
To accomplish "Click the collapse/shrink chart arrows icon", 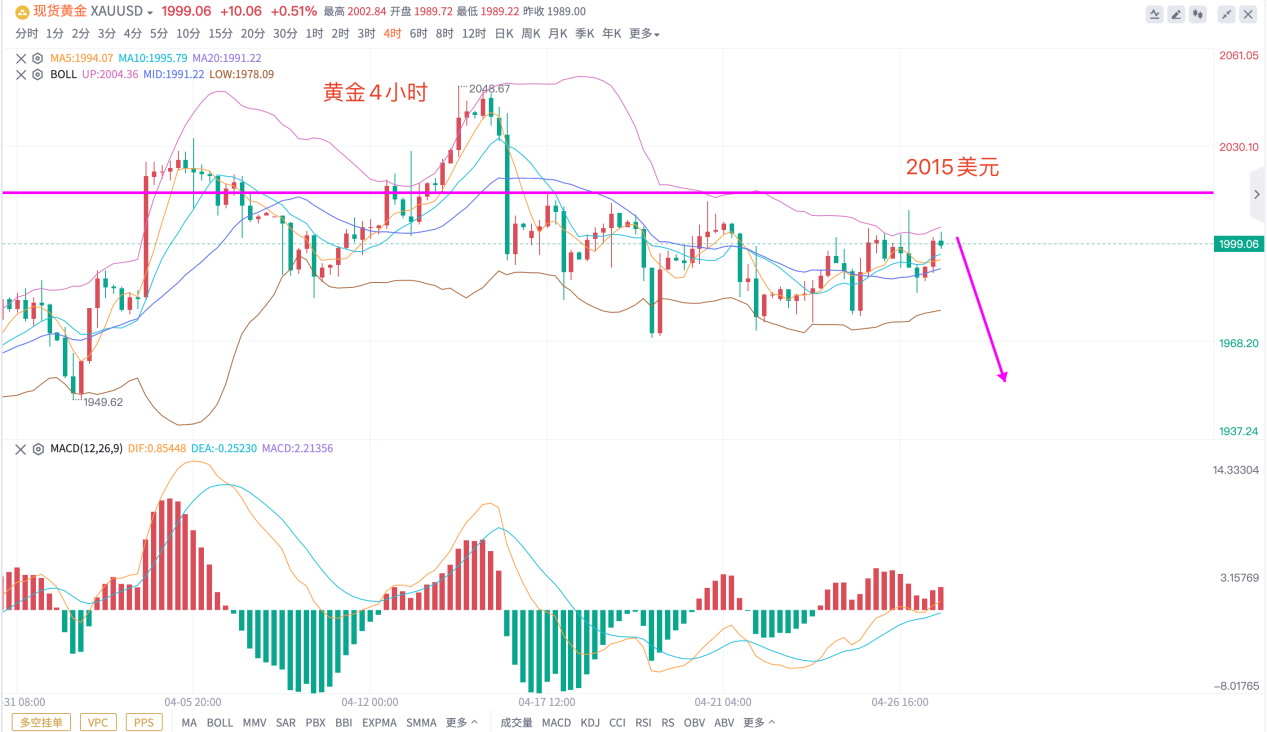I will pos(1225,14).
